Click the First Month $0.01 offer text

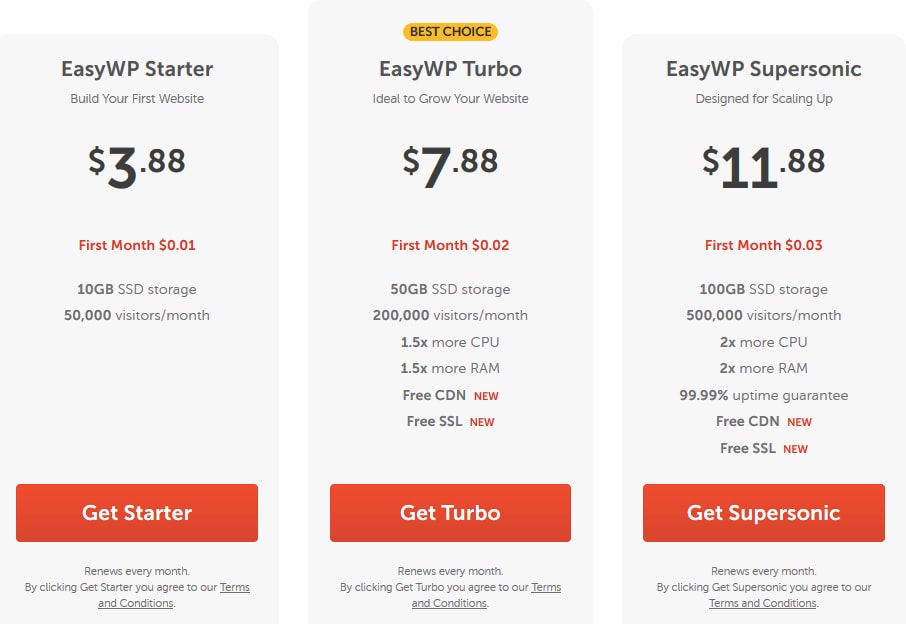pos(136,245)
